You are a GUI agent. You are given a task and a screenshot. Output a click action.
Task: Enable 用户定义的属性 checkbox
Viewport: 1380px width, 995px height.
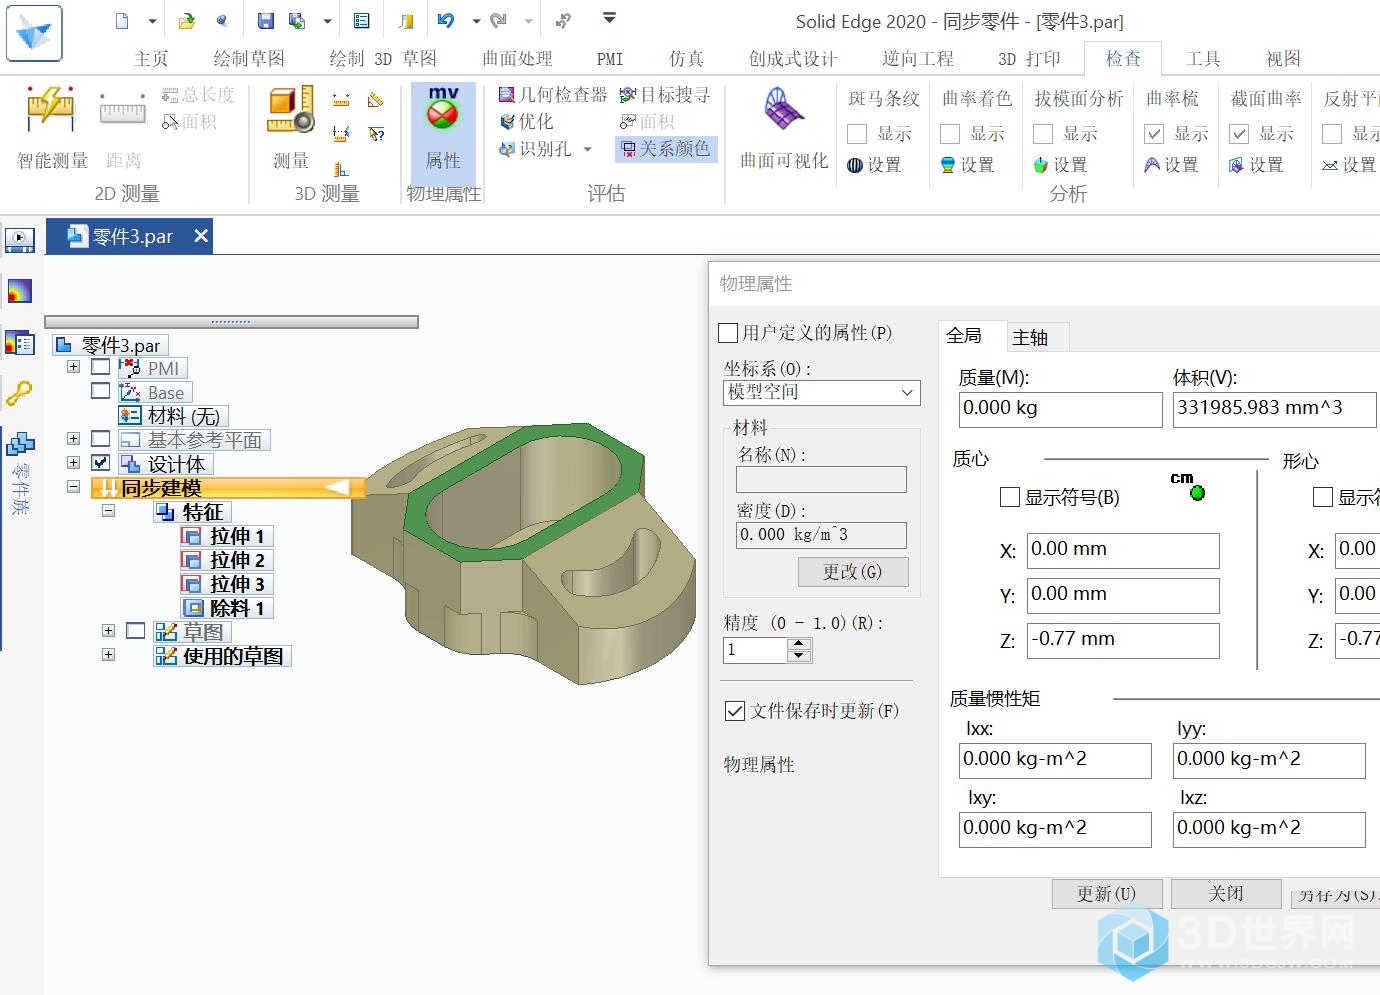click(729, 333)
